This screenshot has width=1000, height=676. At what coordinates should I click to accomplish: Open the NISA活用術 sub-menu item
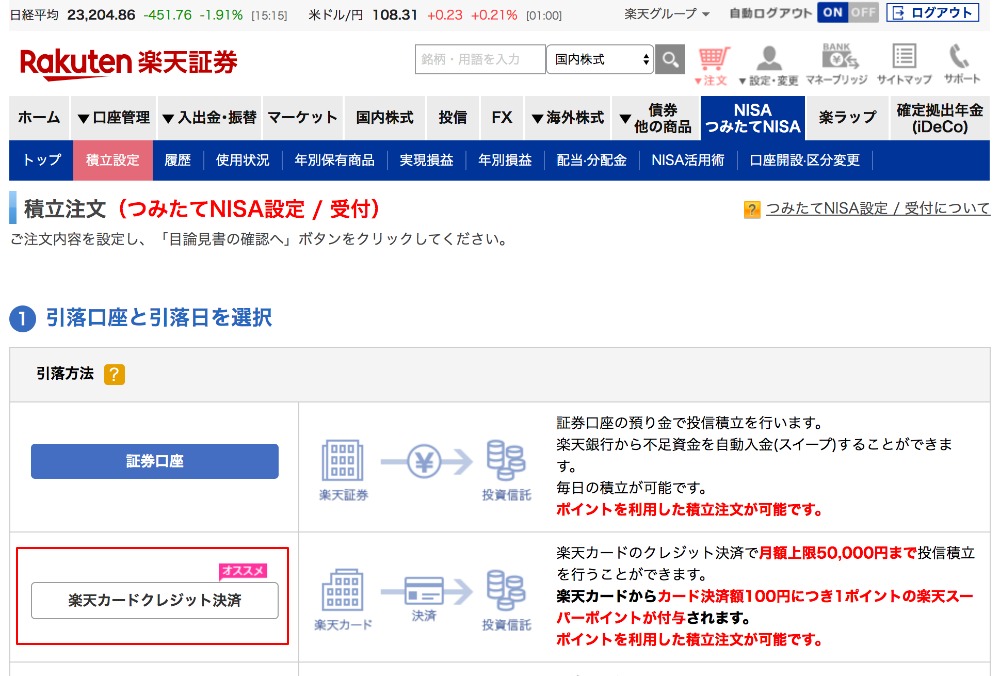(x=688, y=160)
